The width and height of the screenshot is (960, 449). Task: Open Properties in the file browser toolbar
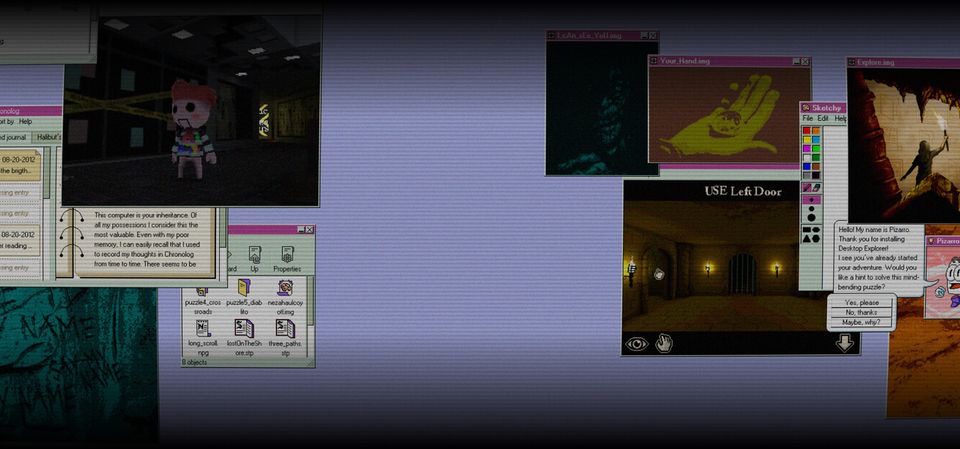287,258
